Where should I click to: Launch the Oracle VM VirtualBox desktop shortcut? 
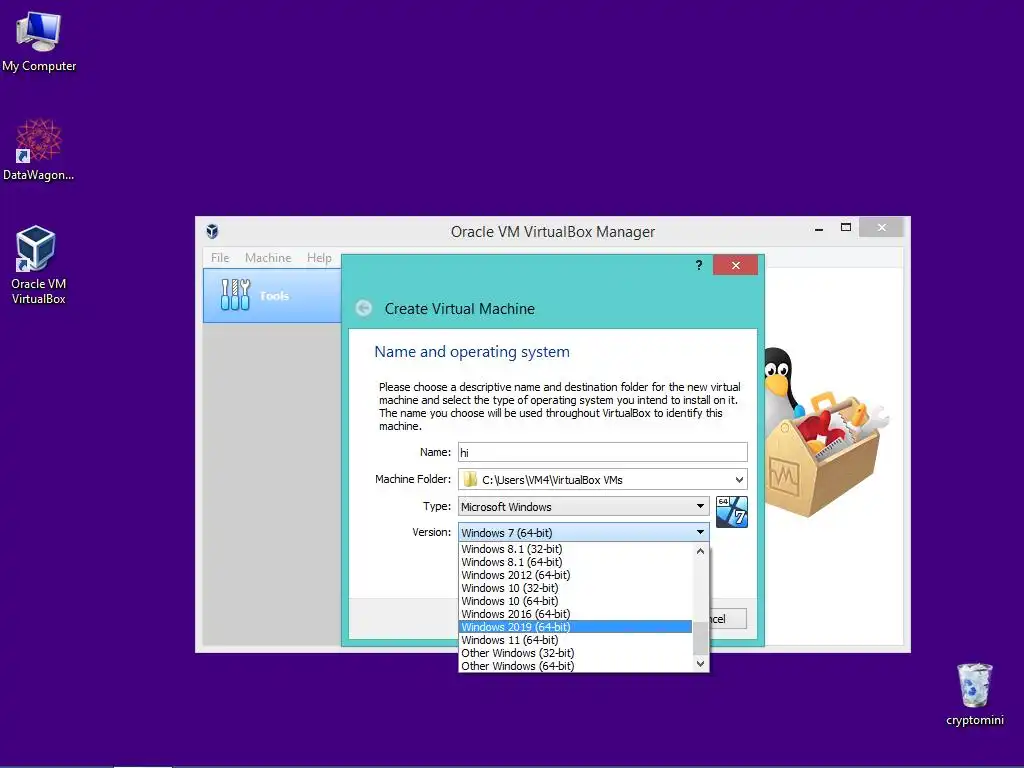(38, 265)
